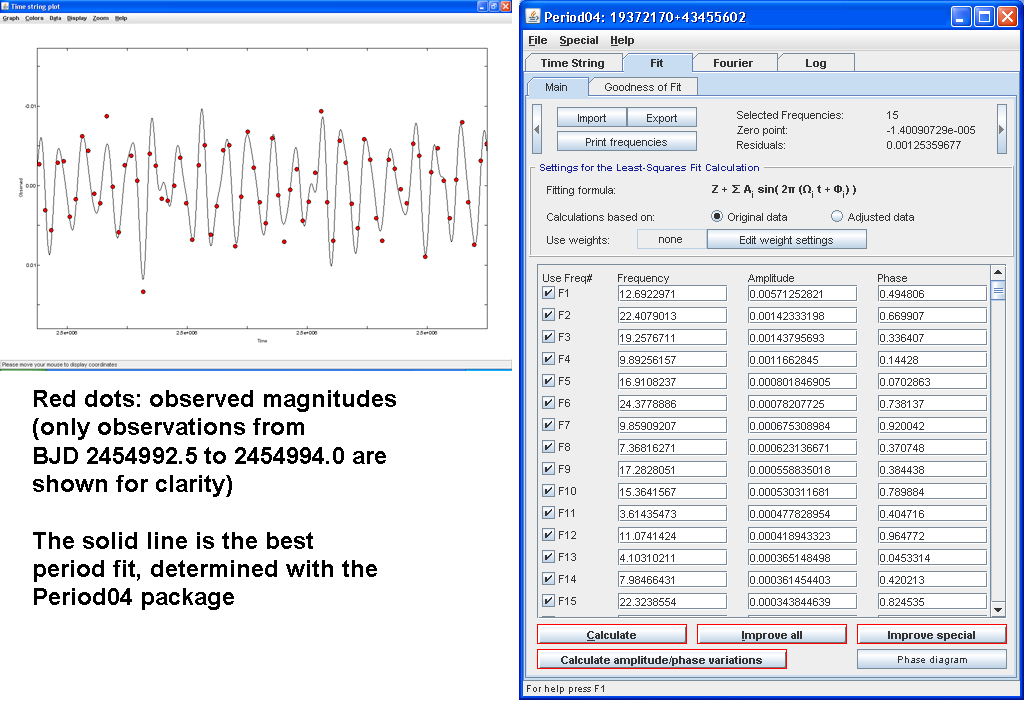Click Print frequencies button
This screenshot has height=719, width=1024.
coord(626,142)
